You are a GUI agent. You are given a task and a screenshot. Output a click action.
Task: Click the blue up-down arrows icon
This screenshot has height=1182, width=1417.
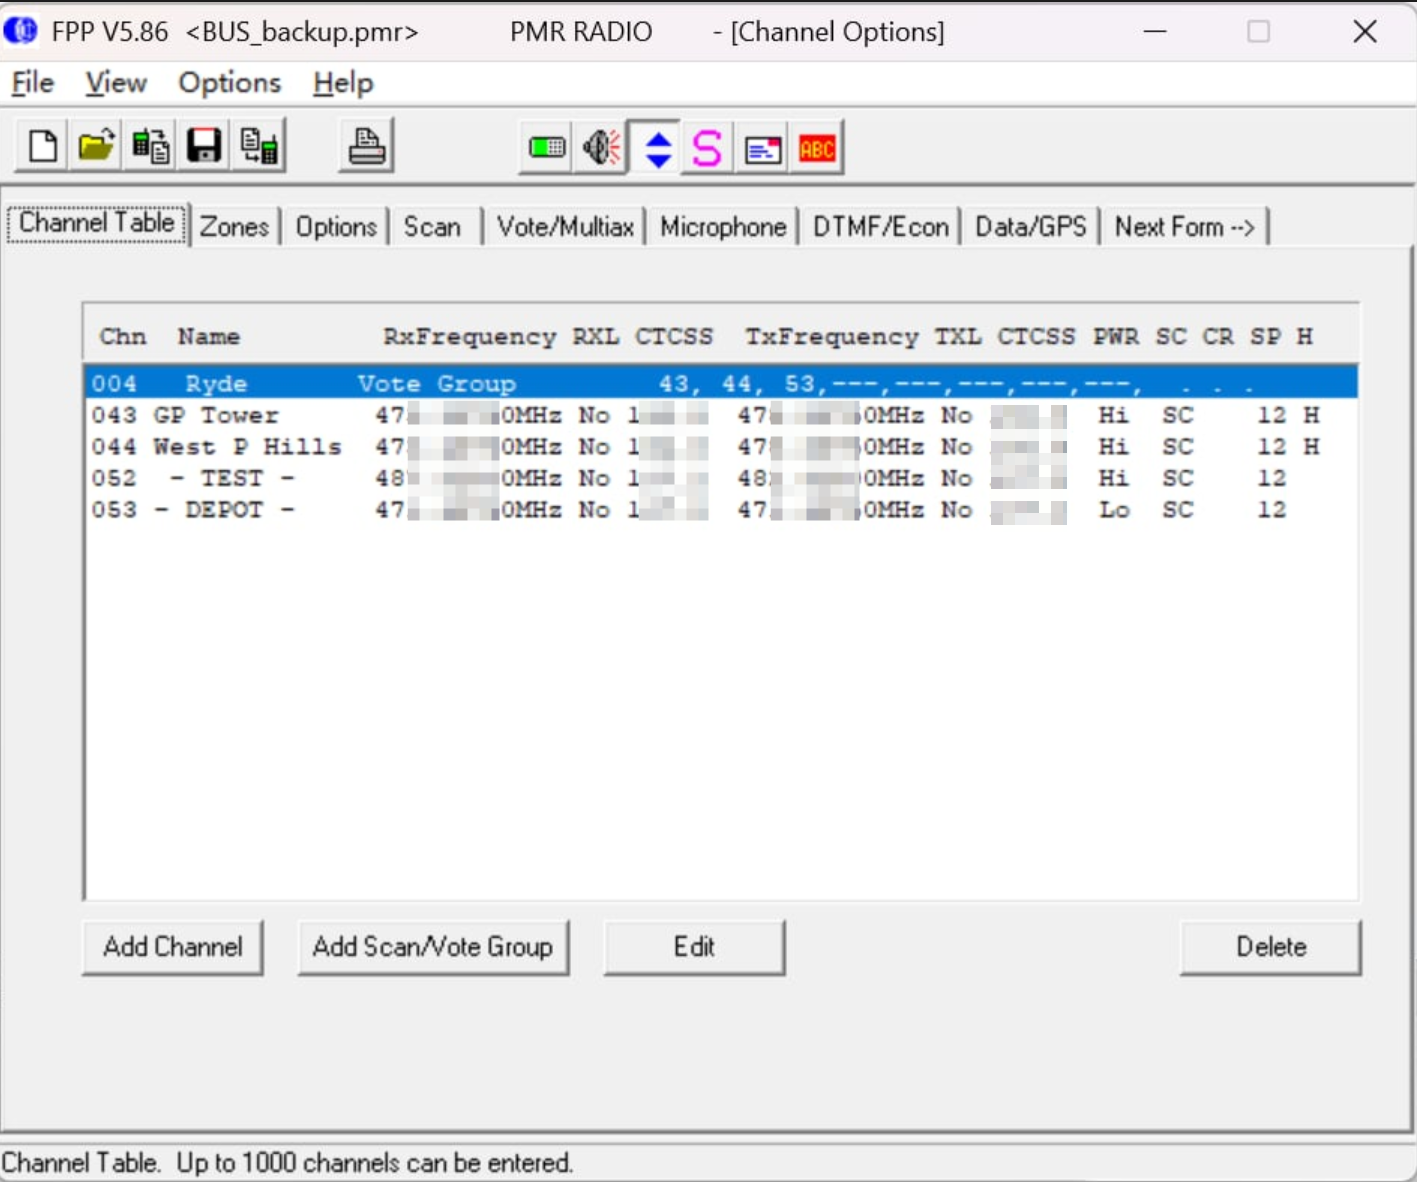click(x=657, y=149)
